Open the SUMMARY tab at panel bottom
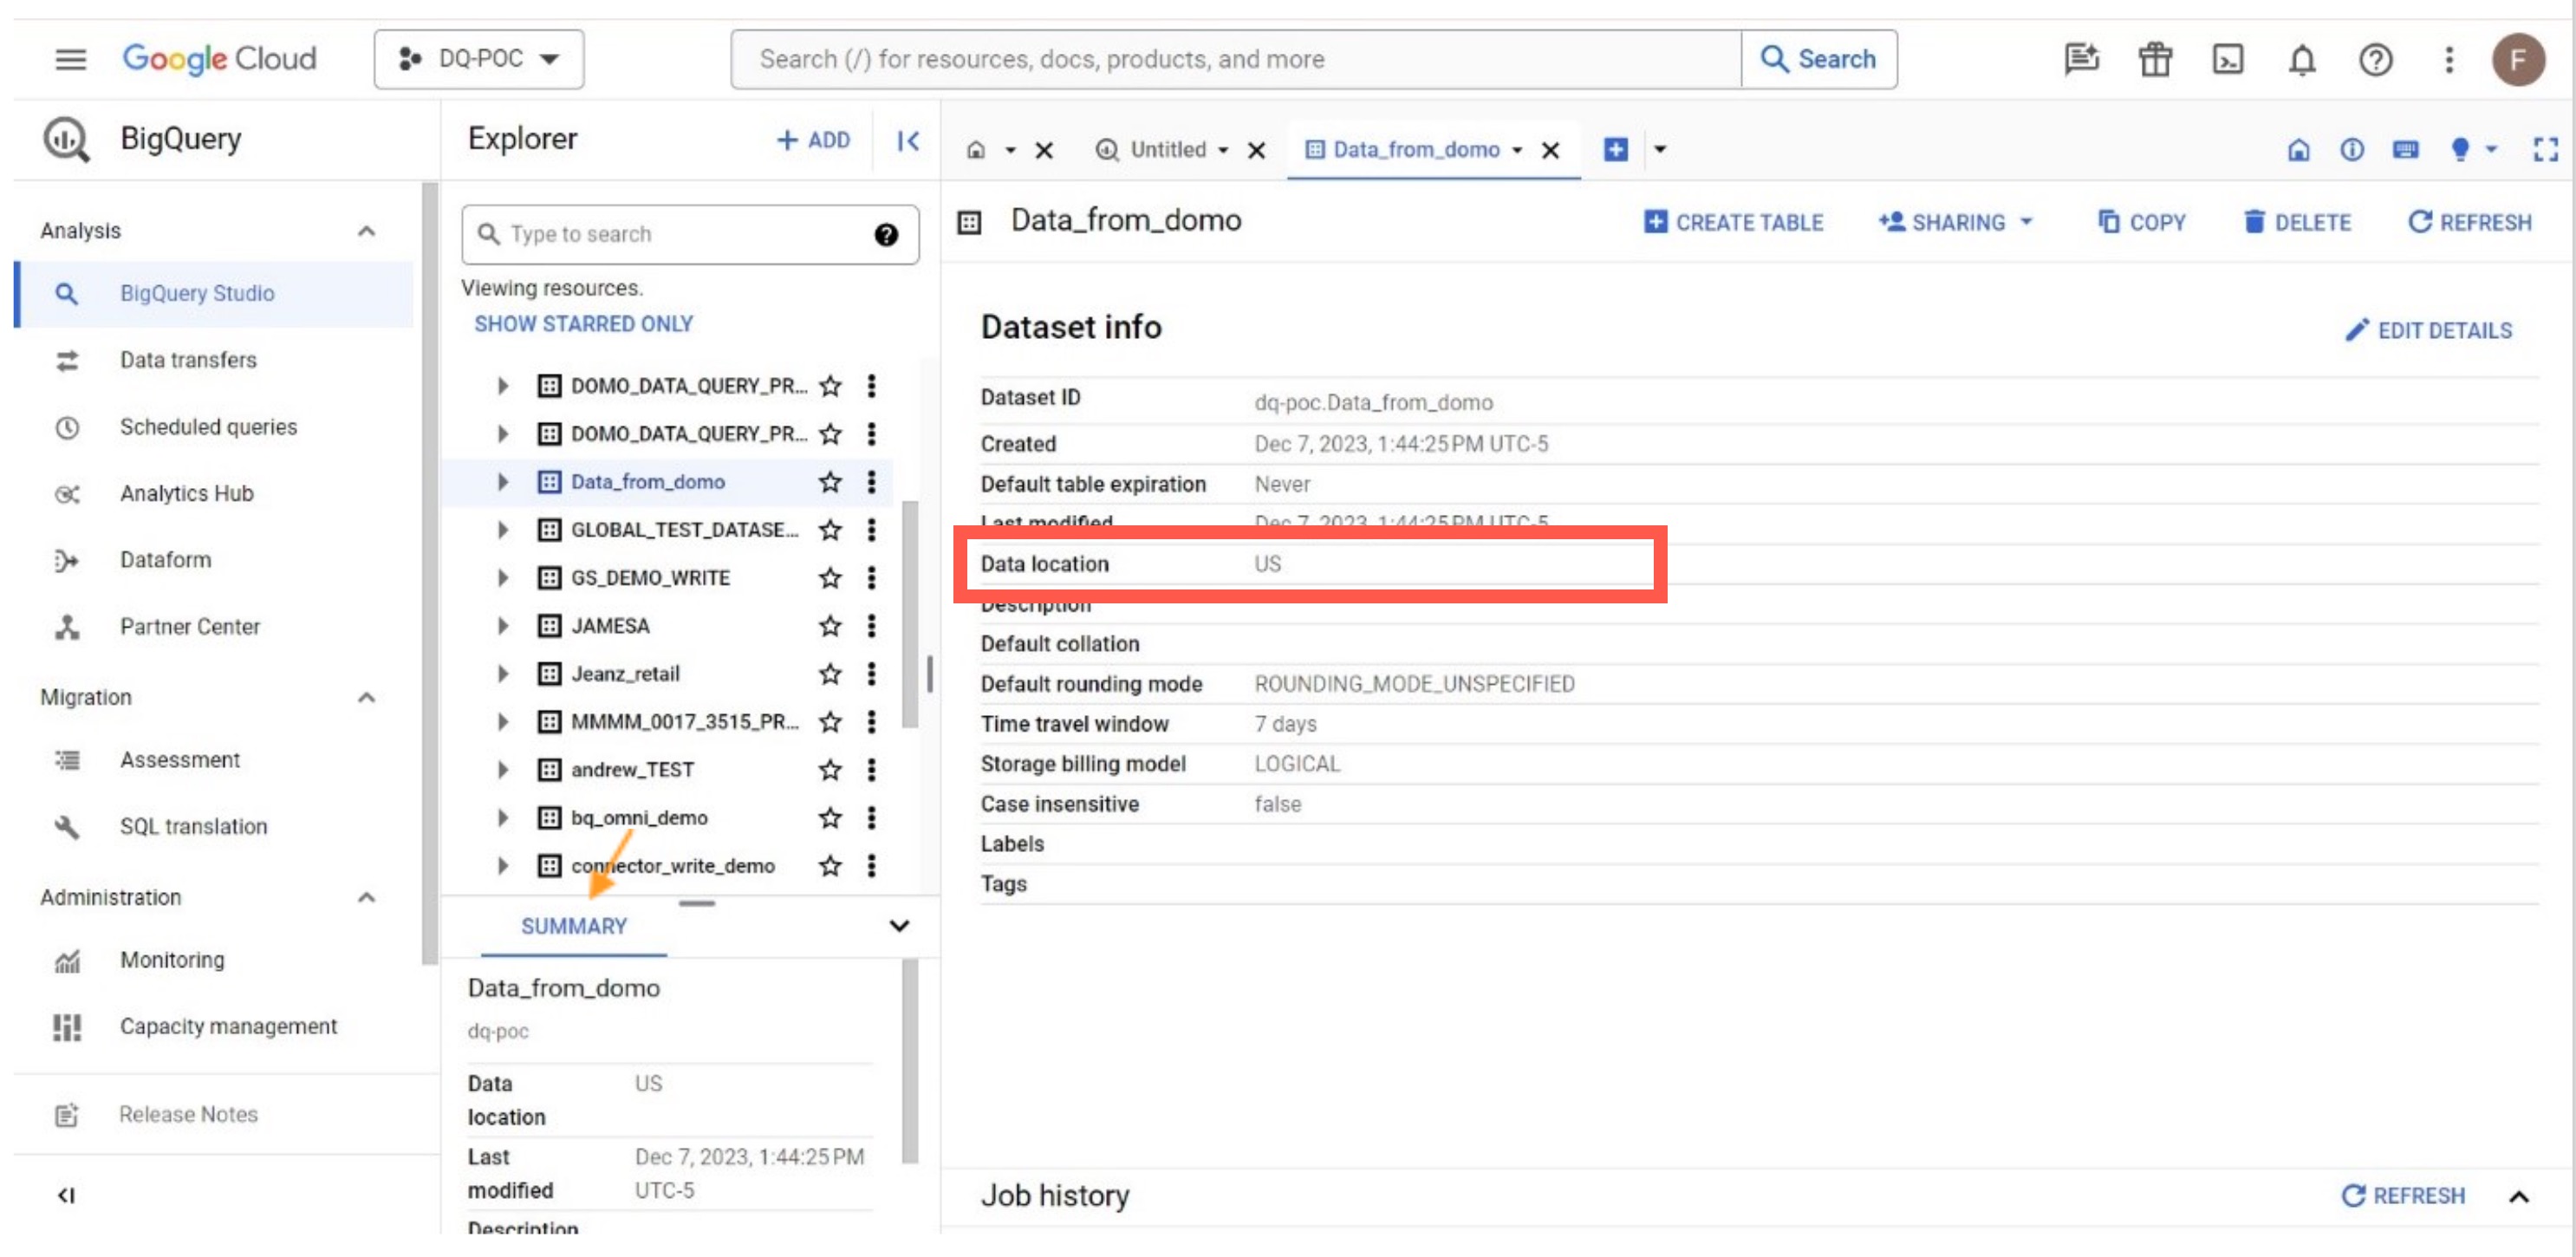2576x1257 pixels. (573, 926)
